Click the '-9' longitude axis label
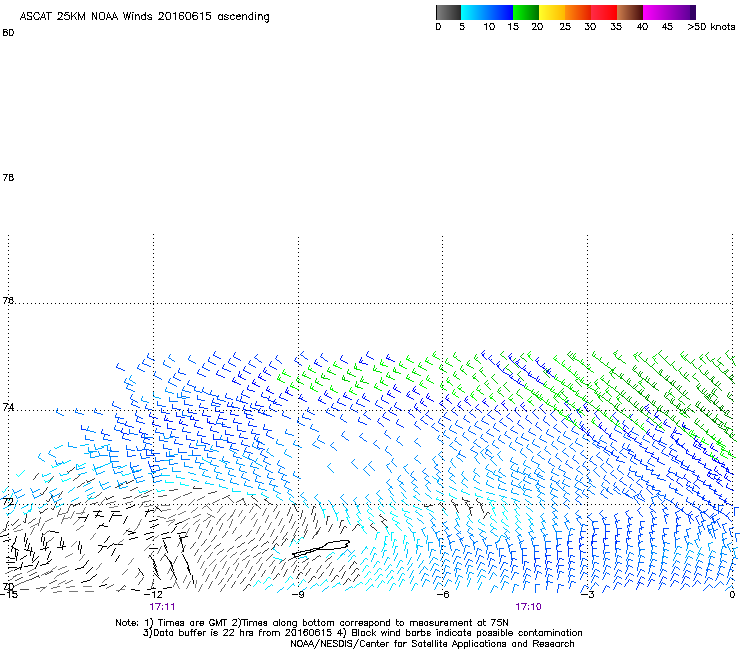Viewport: 740px width, 650px height. [298, 595]
